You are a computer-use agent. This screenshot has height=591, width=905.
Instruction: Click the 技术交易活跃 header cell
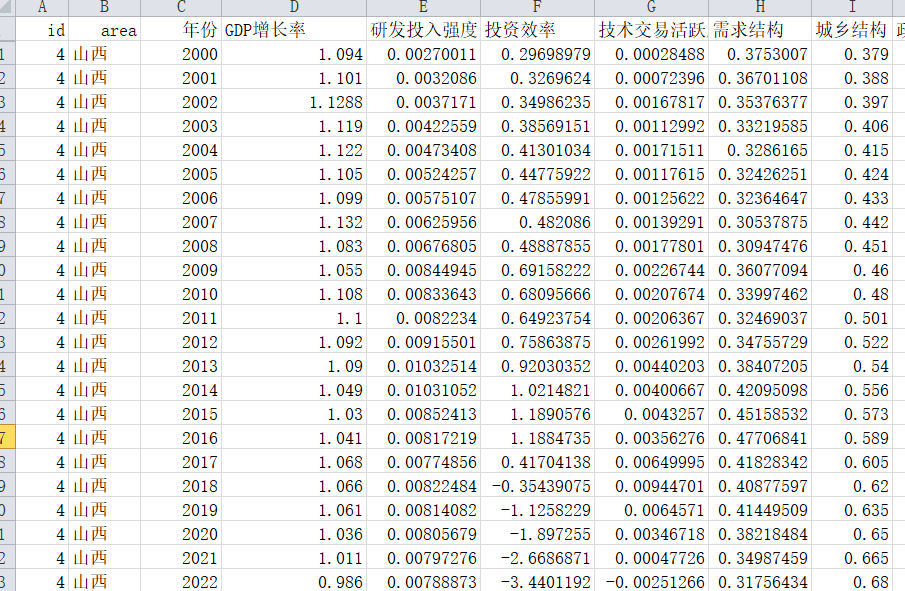[652, 29]
